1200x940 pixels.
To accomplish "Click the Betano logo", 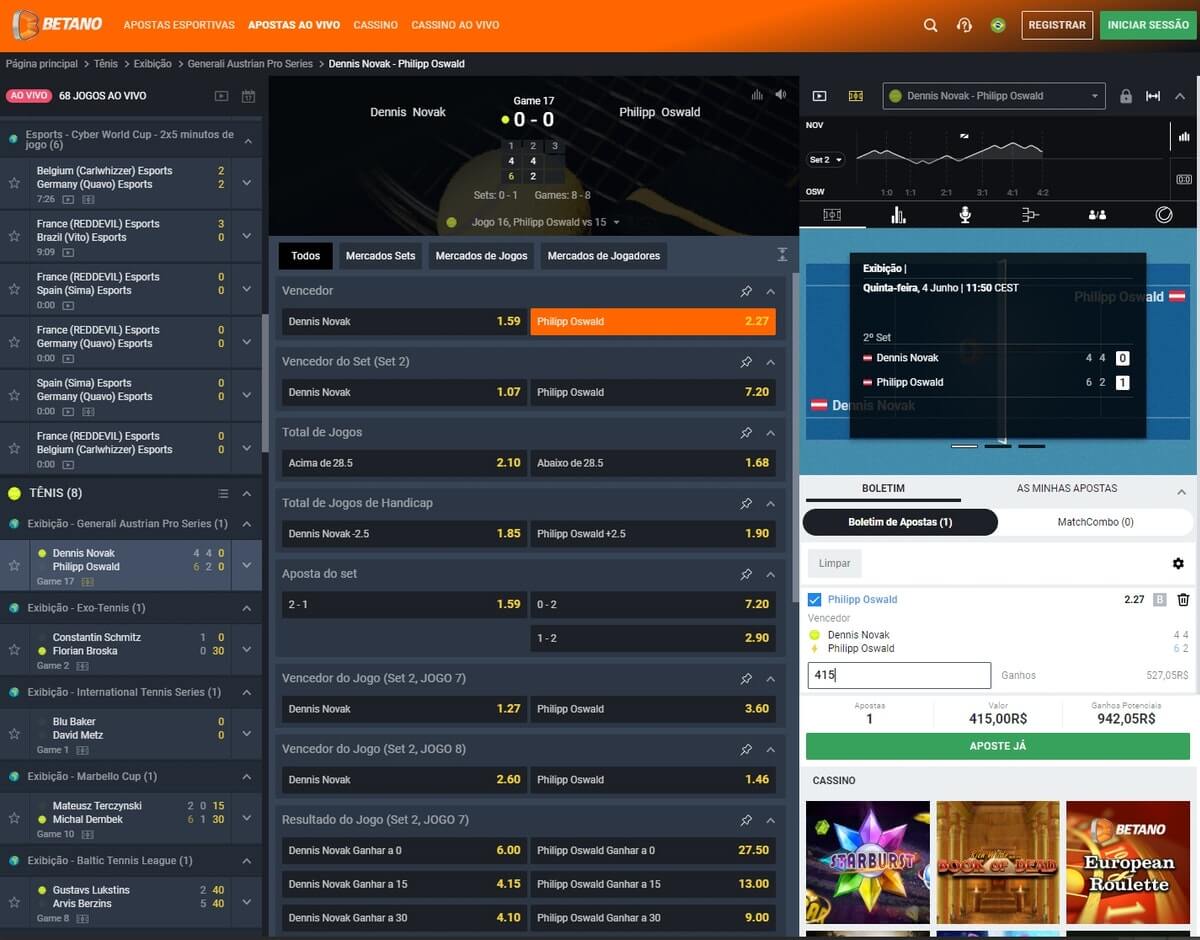I will [58, 24].
